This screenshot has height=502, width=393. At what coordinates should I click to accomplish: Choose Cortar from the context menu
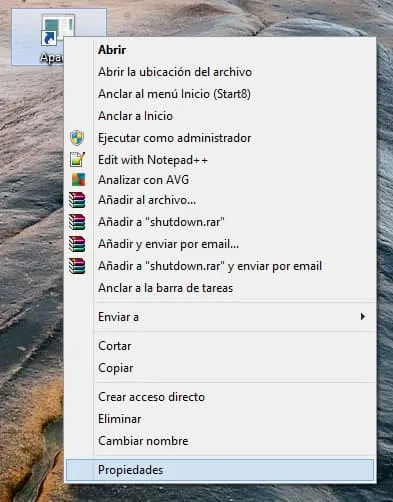pos(220,346)
